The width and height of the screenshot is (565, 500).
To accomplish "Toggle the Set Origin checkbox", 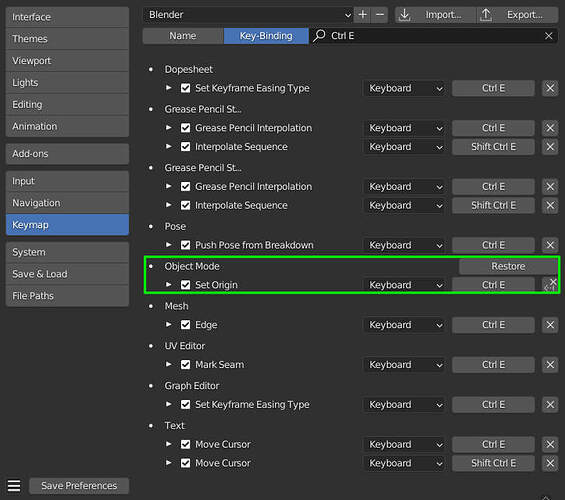I will pos(186,285).
